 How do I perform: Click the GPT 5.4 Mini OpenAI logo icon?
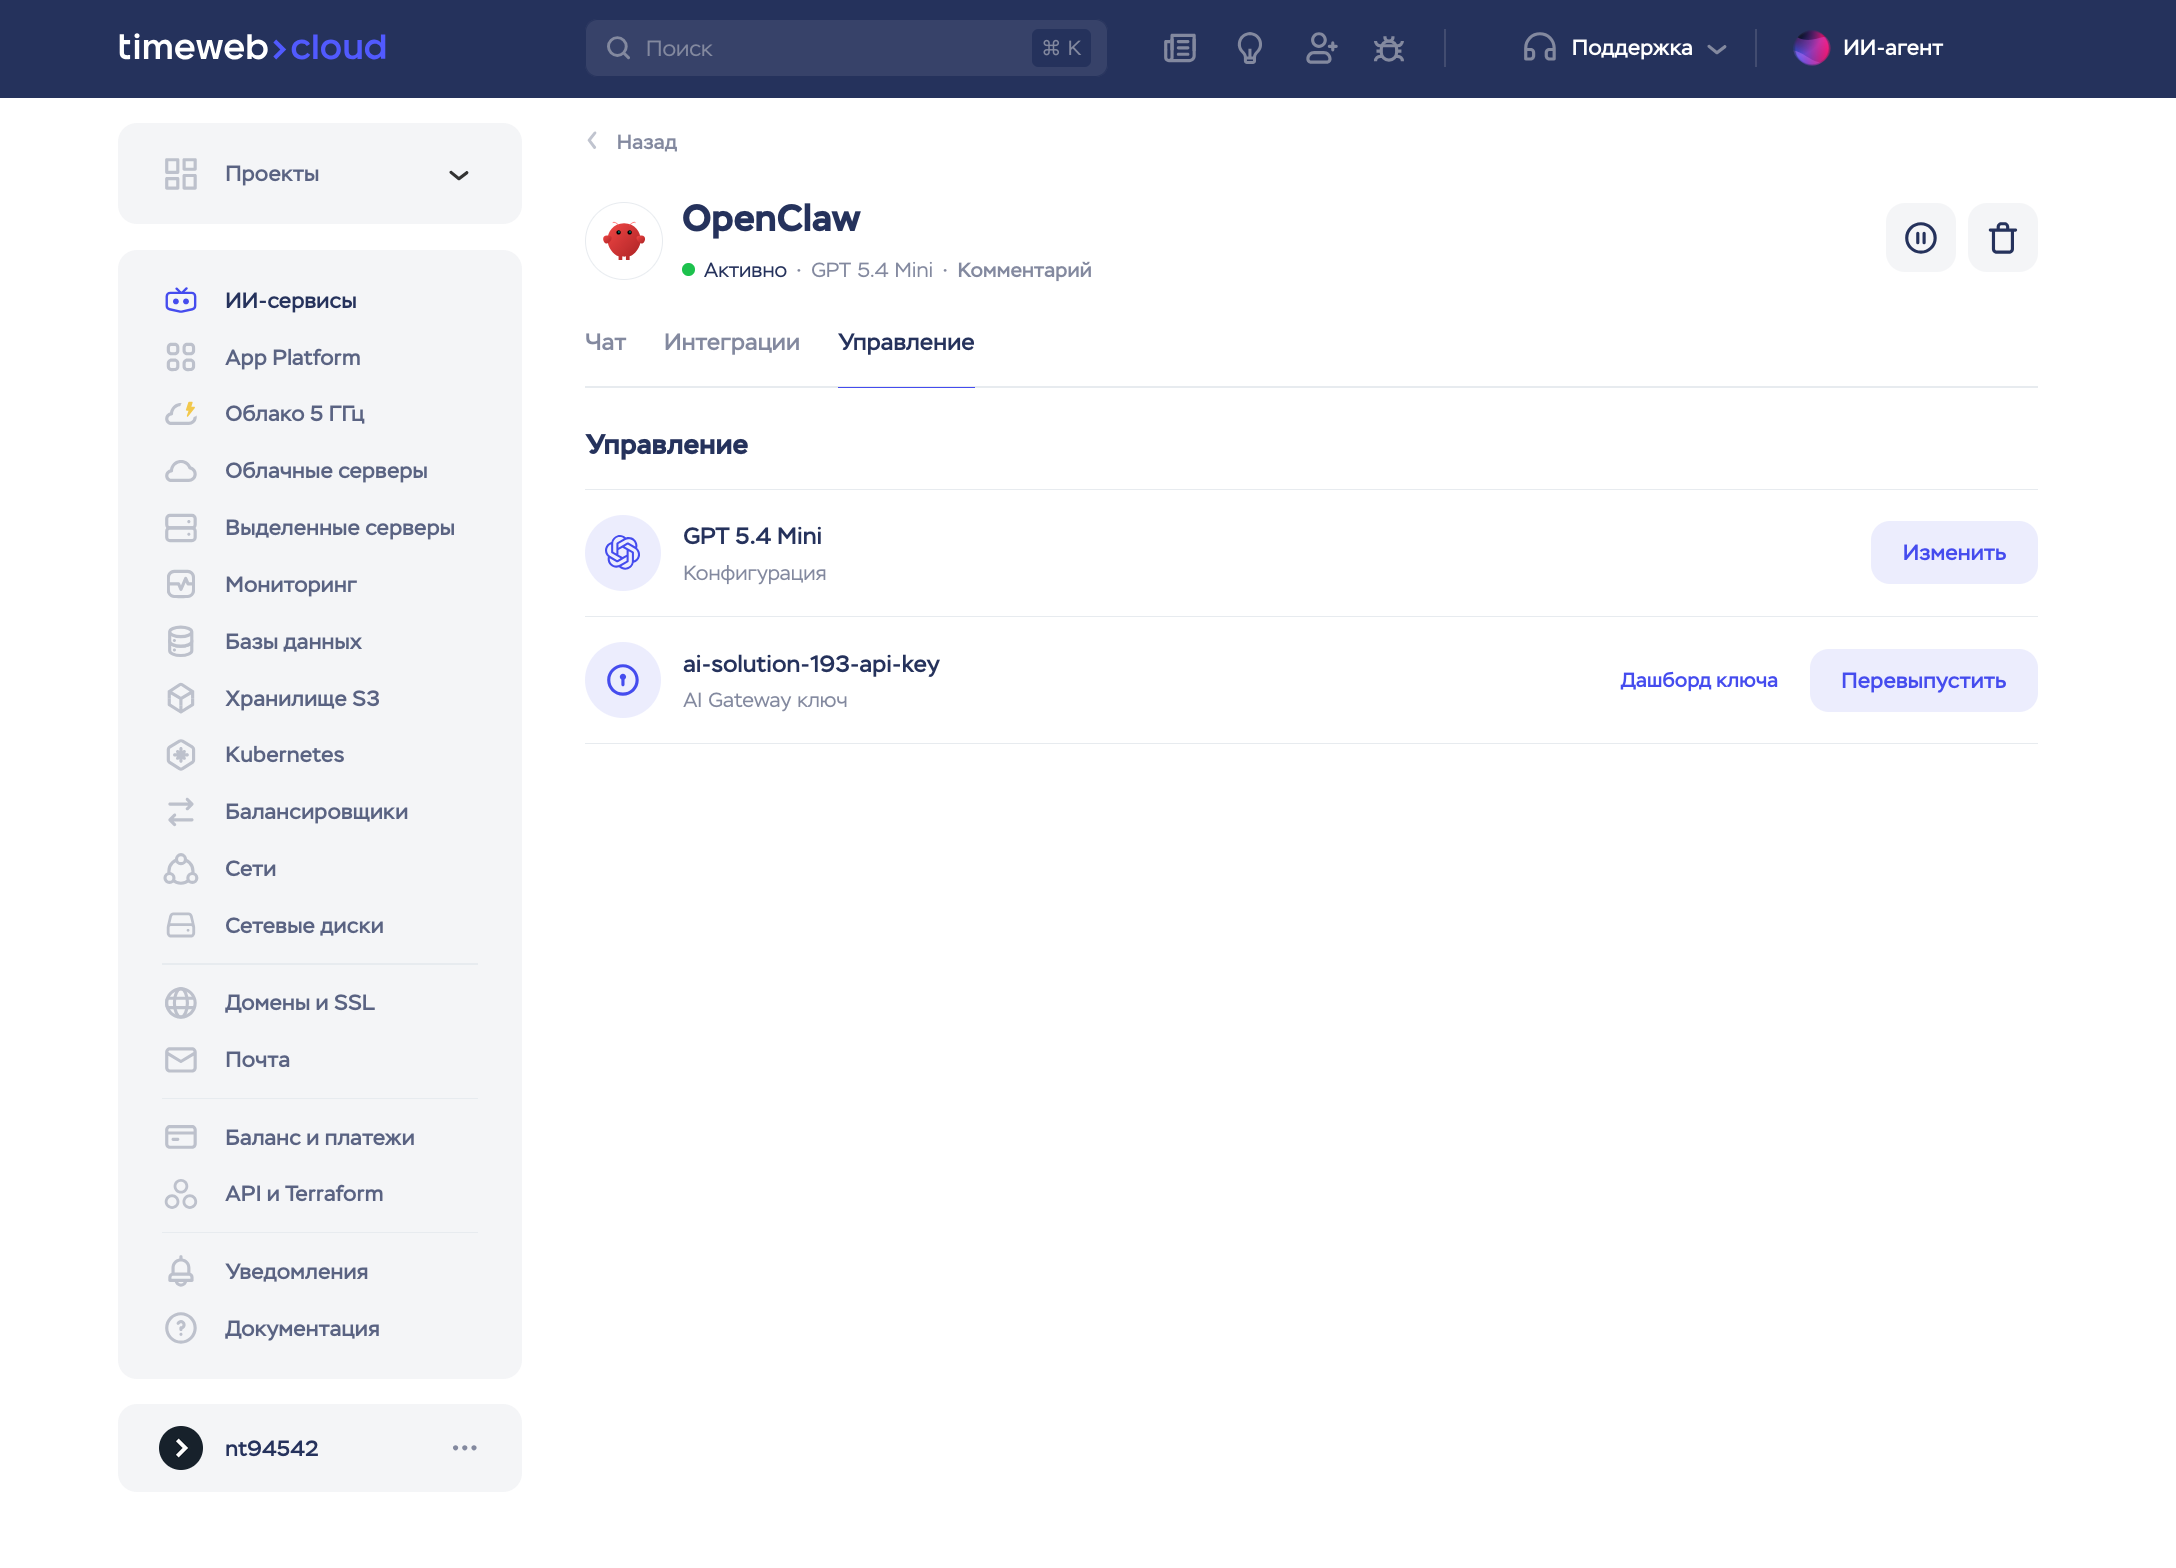(x=623, y=553)
